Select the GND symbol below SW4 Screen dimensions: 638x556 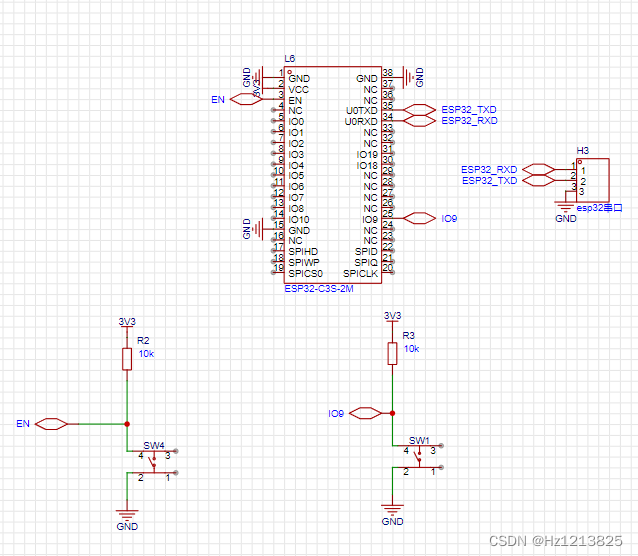pyautogui.click(x=127, y=514)
